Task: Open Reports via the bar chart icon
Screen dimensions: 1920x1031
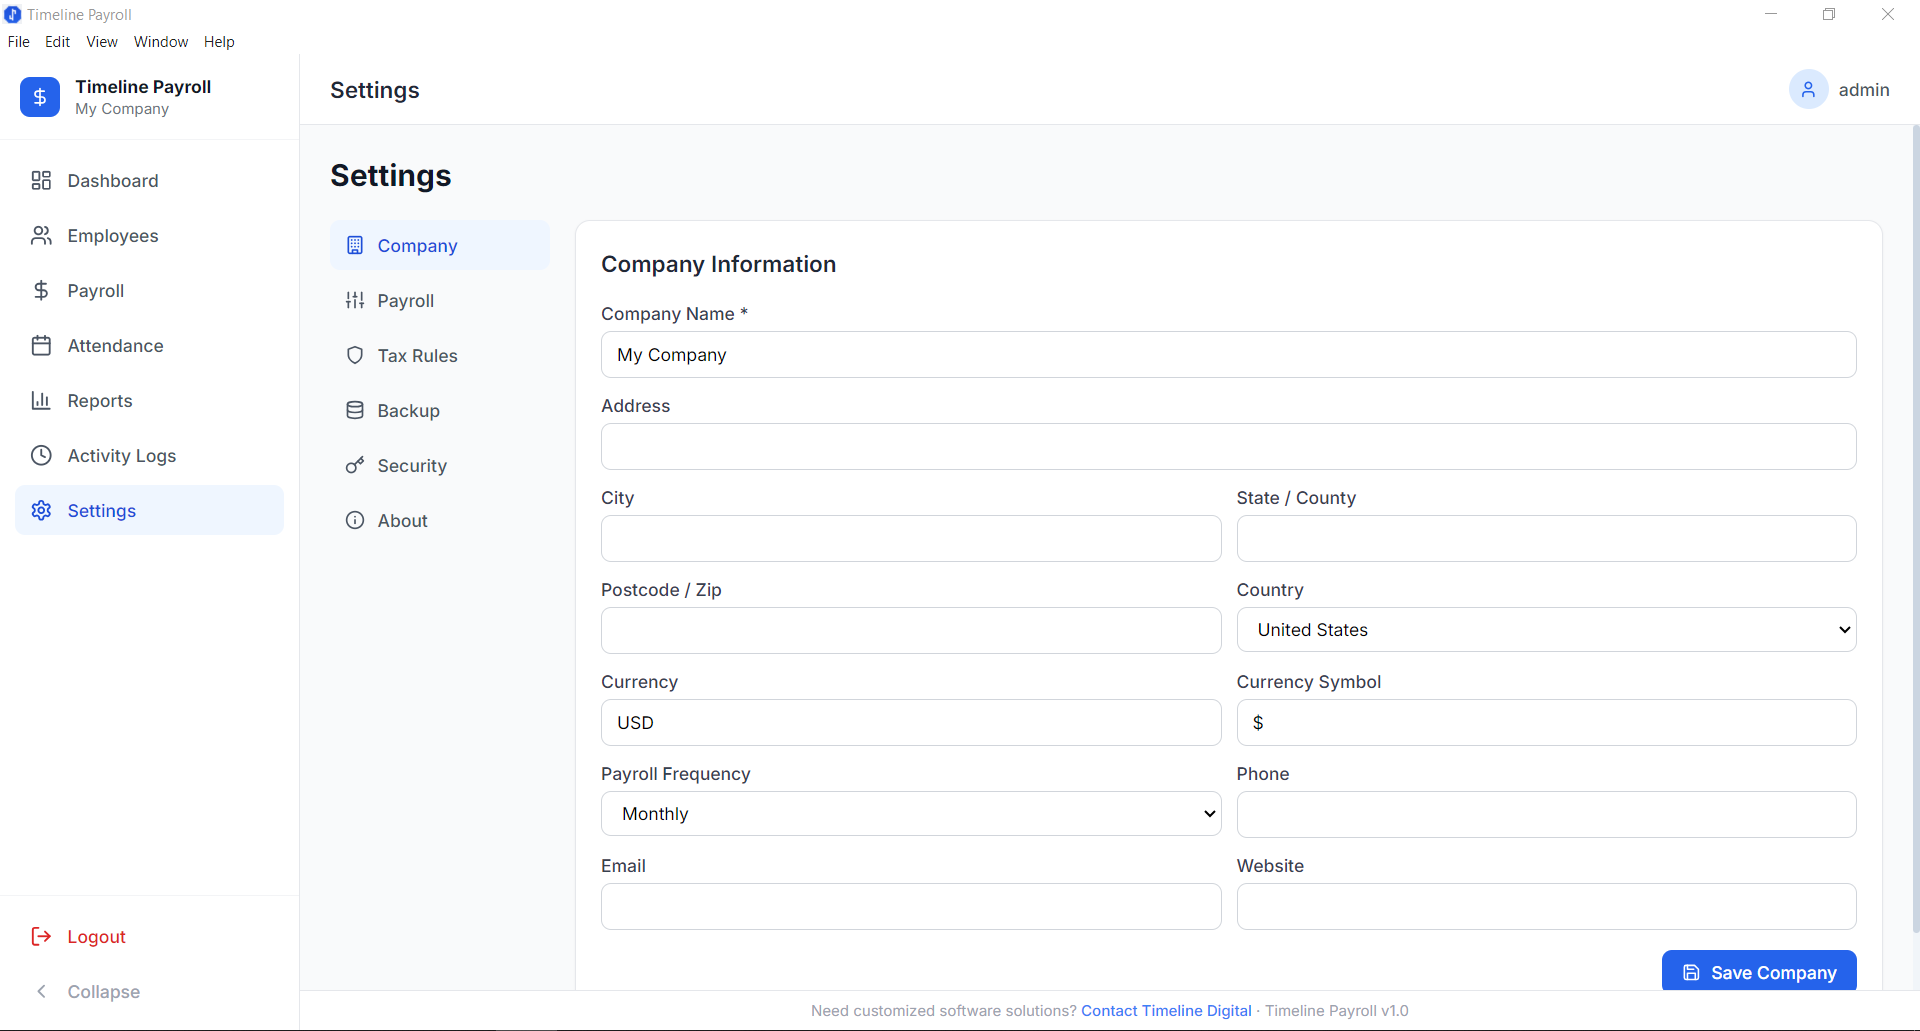Action: click(41, 400)
